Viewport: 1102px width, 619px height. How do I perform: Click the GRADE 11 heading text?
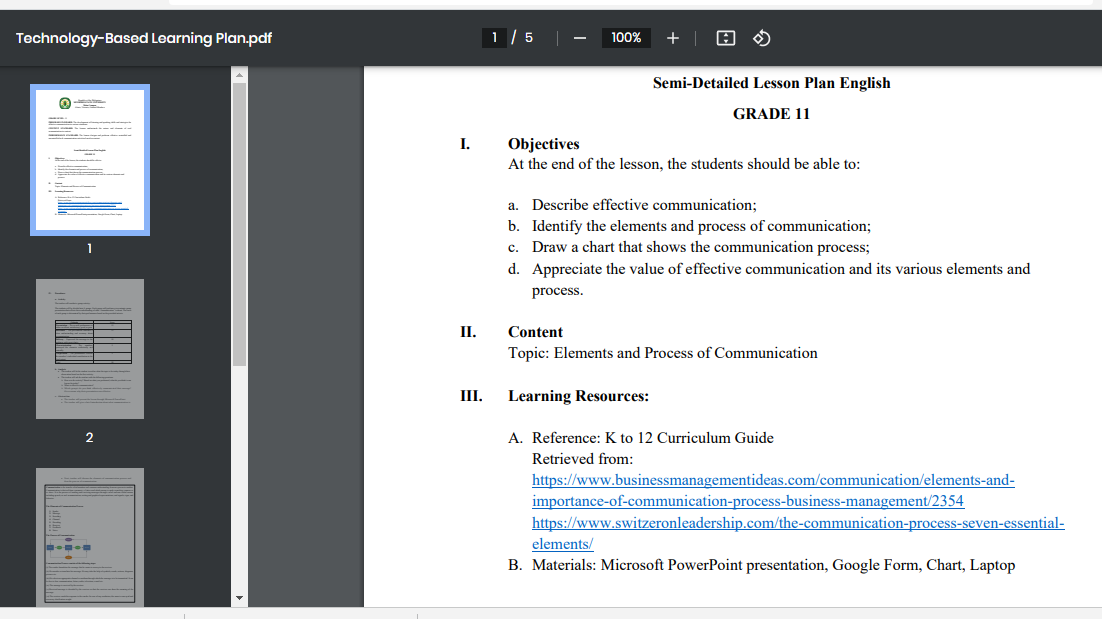pyautogui.click(x=771, y=114)
